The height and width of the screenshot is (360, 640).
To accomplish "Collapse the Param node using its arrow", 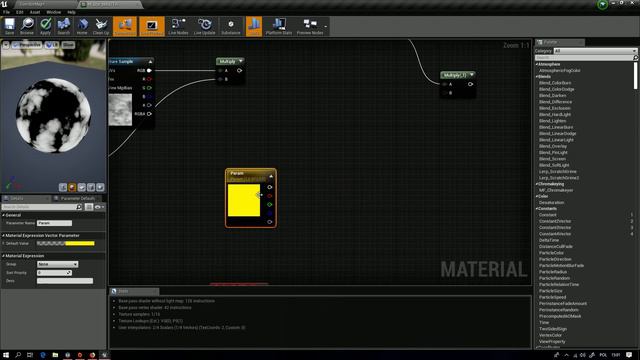I will (271, 176).
